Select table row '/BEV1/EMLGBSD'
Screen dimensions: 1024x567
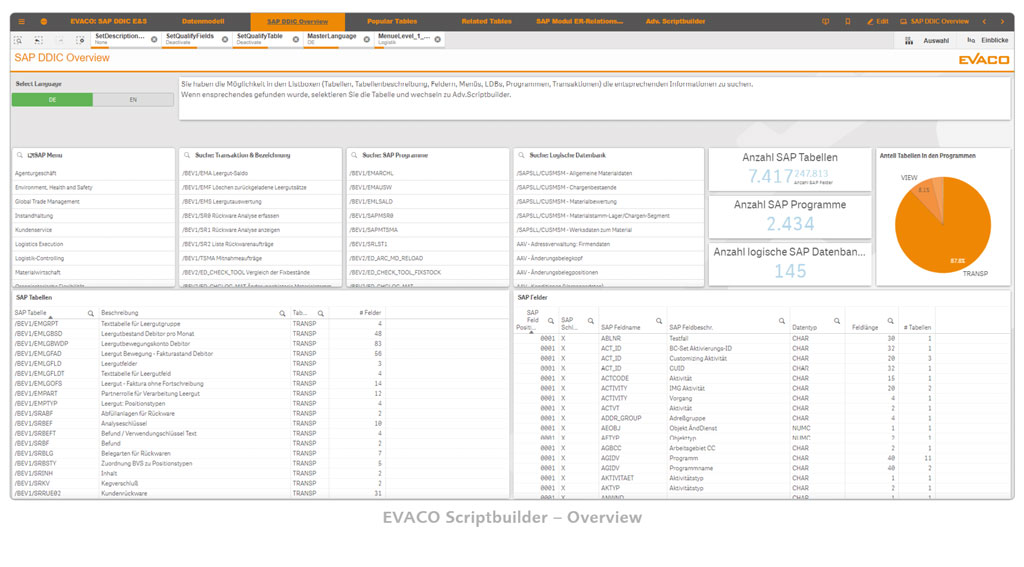click(198, 334)
